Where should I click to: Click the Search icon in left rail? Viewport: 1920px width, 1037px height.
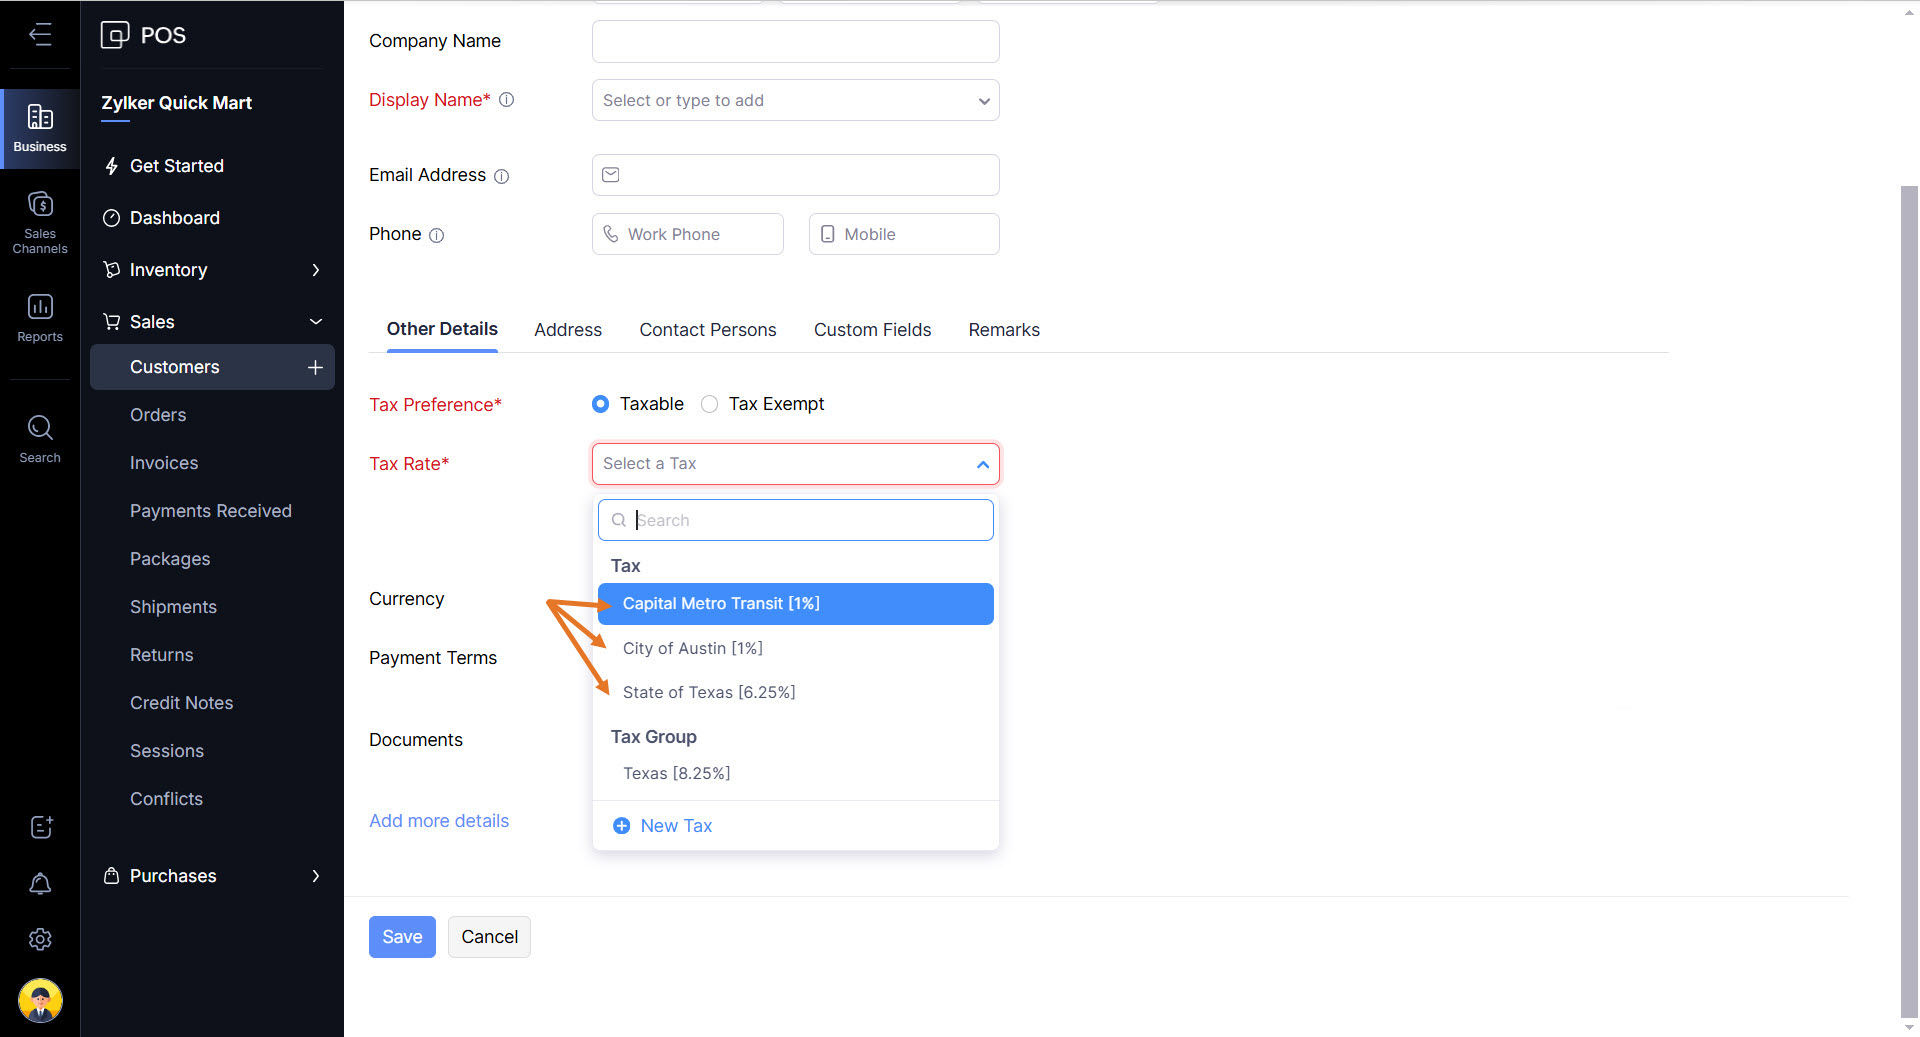tap(40, 438)
